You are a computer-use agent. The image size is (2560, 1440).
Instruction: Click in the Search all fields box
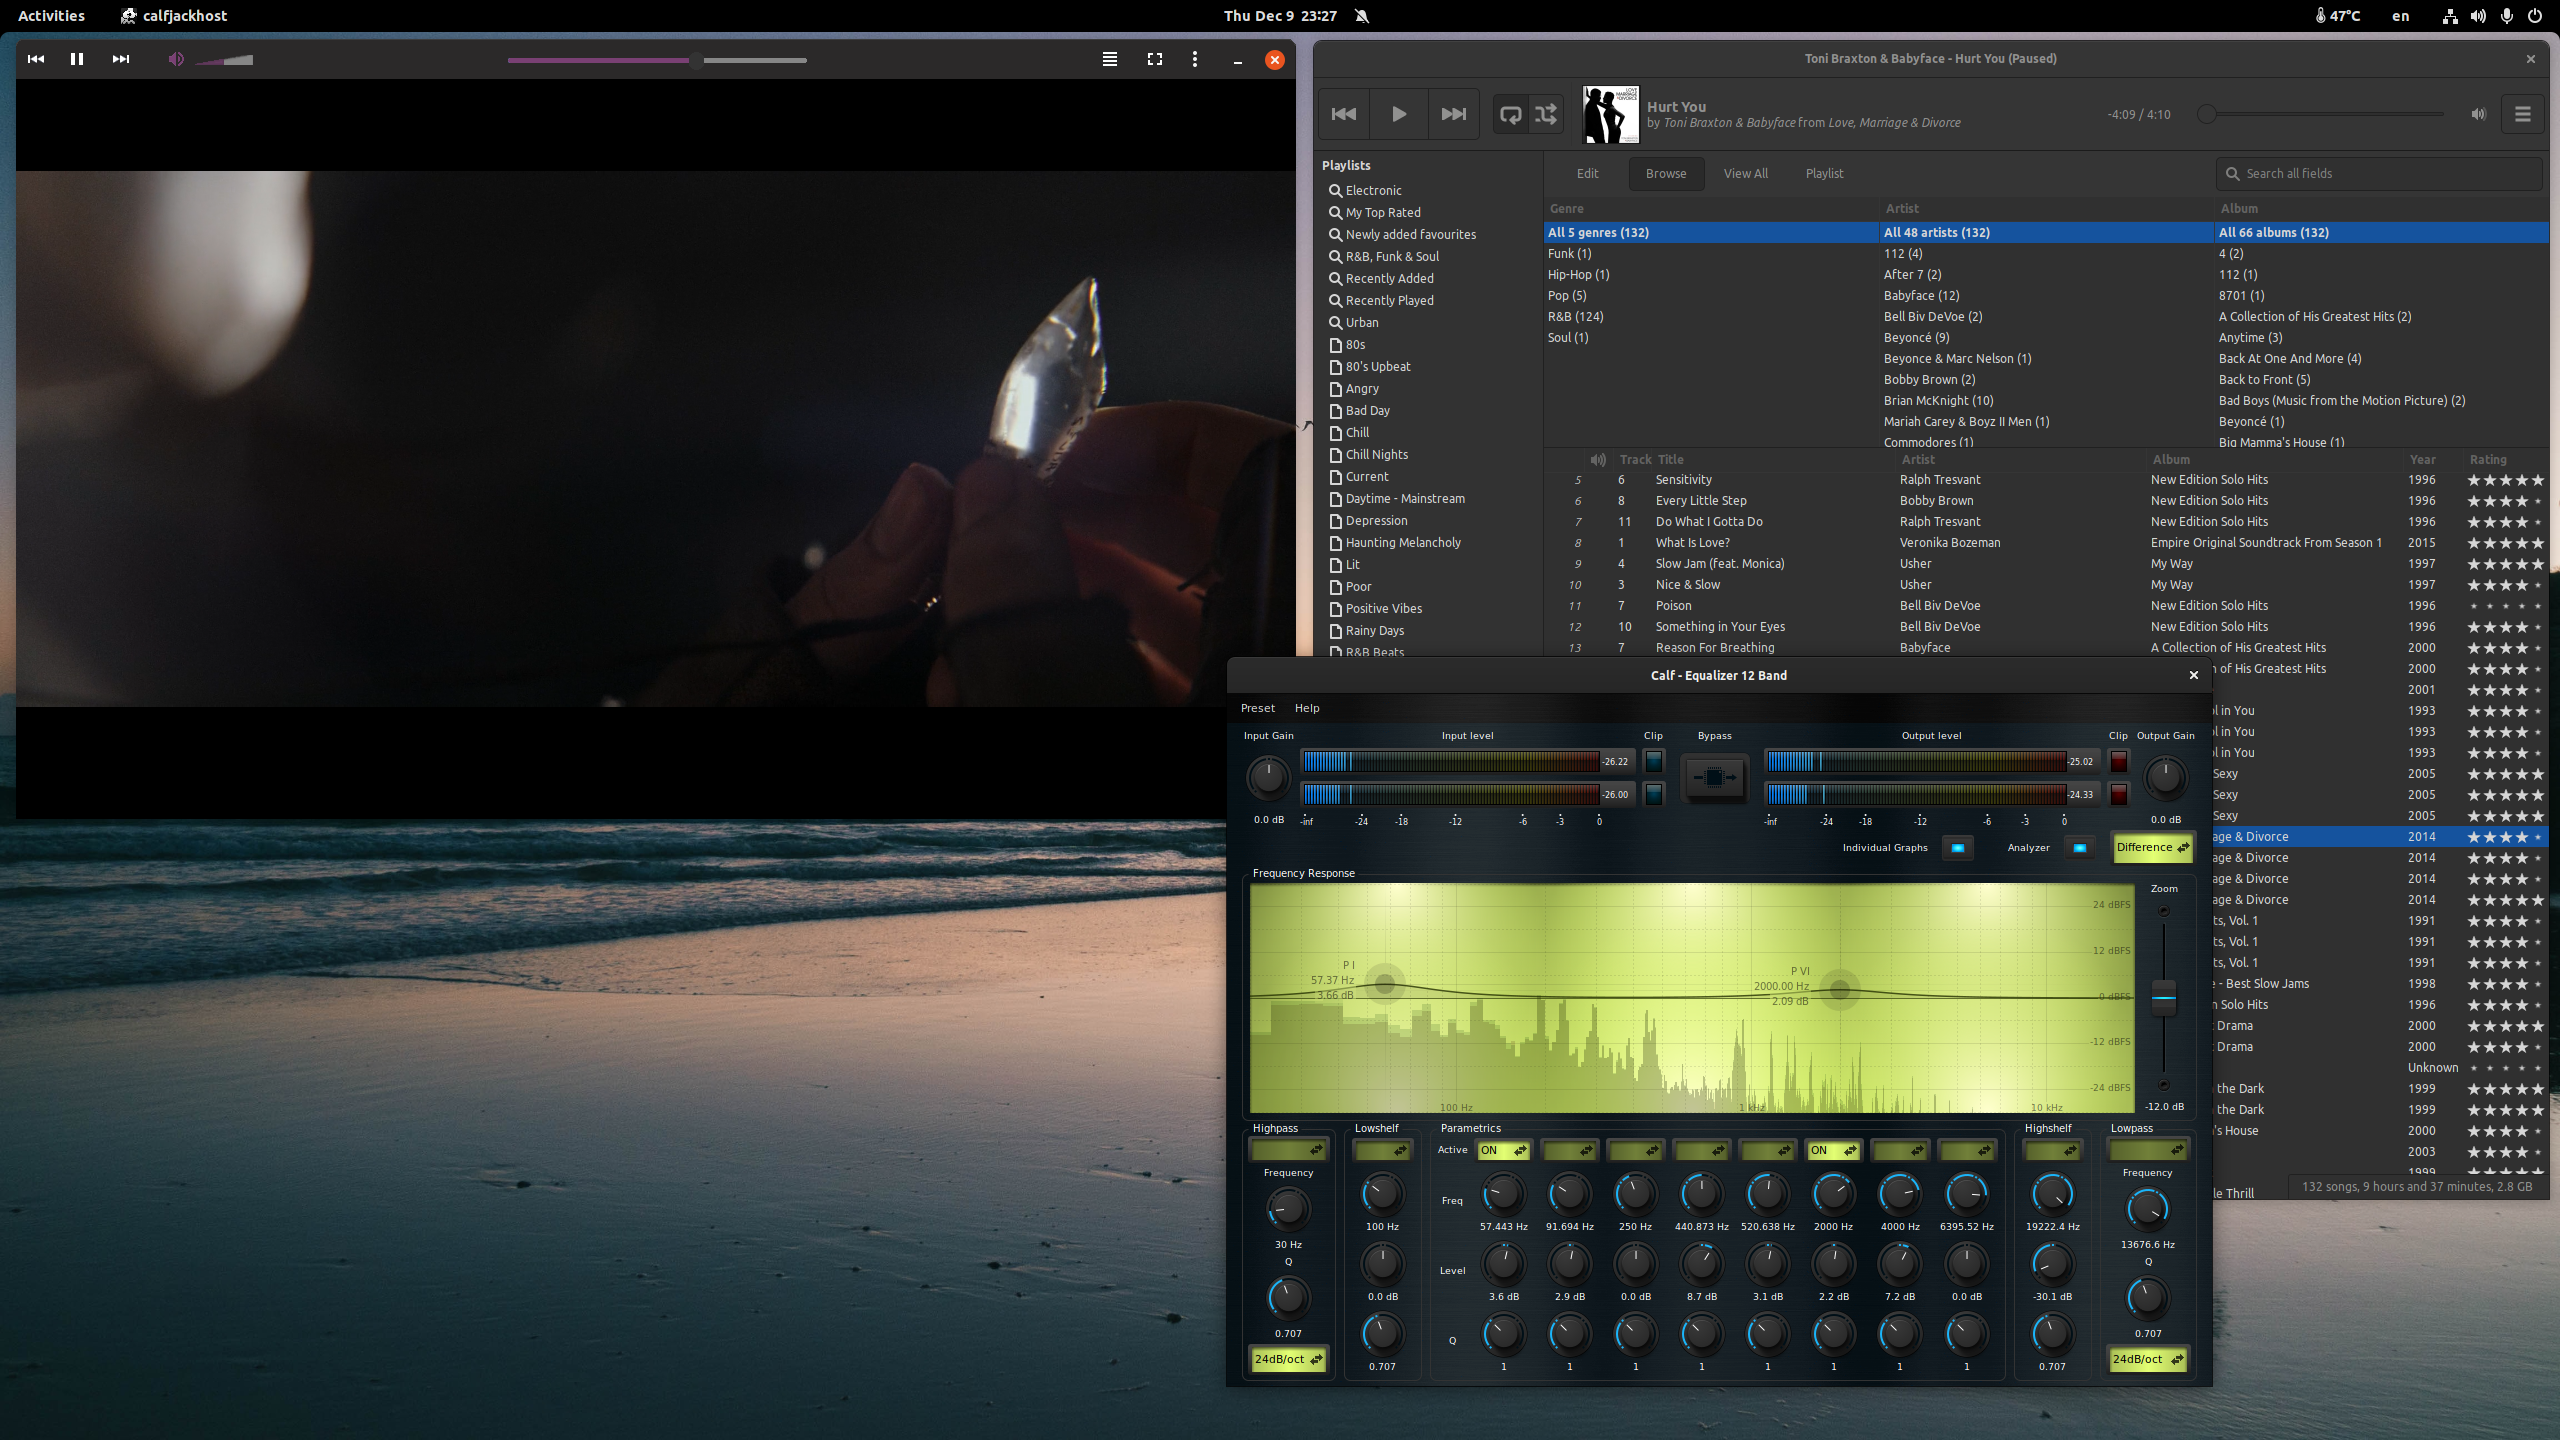[2380, 173]
